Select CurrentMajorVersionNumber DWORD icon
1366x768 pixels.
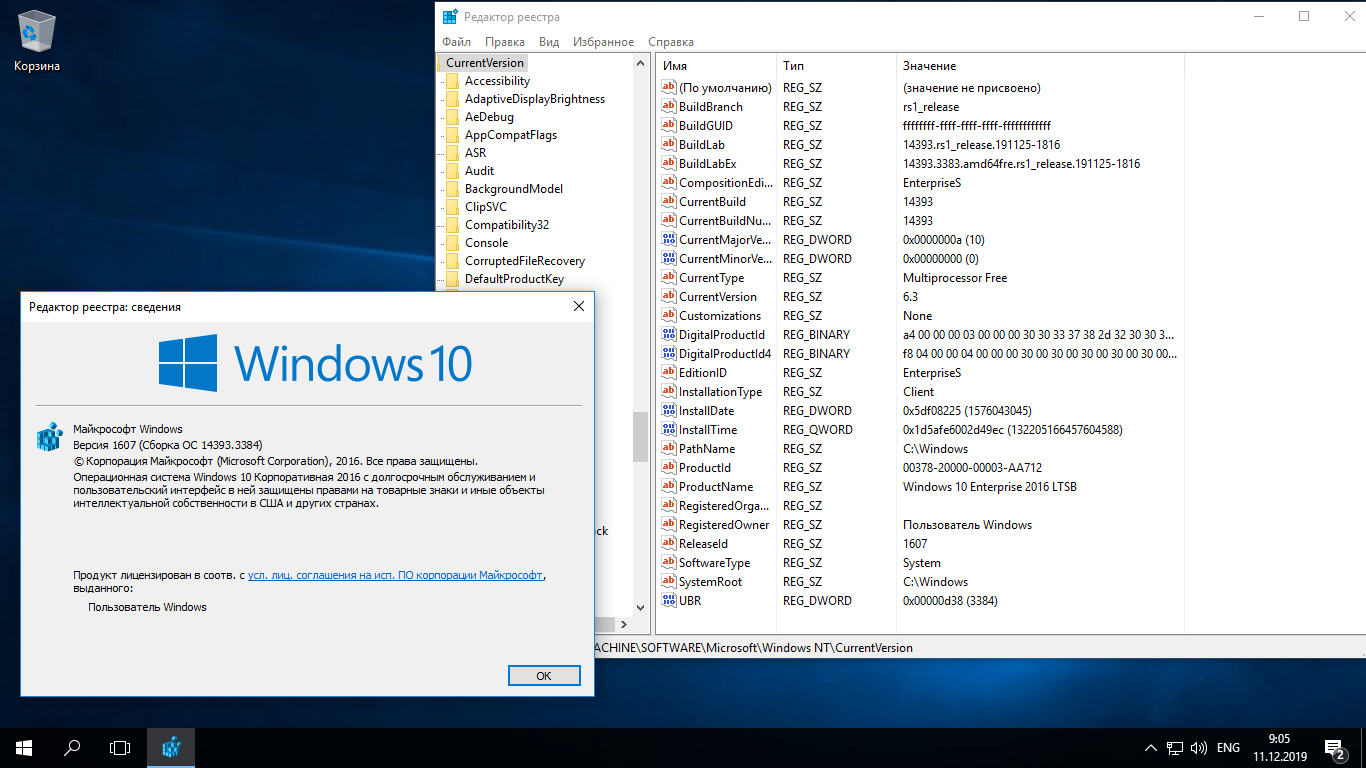pos(669,240)
